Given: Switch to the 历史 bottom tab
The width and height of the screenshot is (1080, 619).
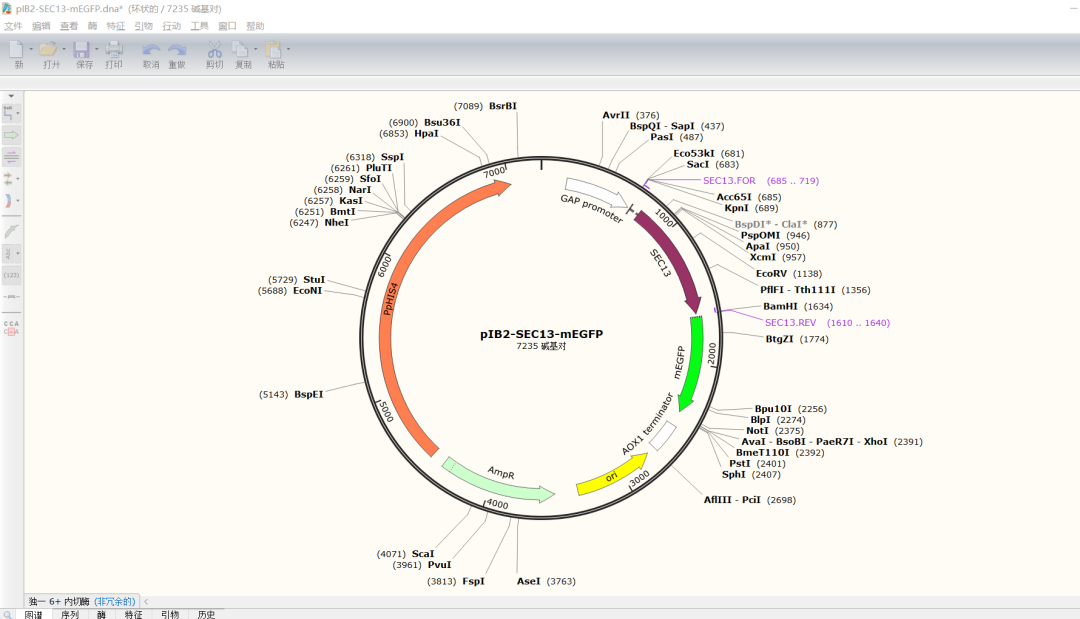Looking at the screenshot, I should [206, 614].
